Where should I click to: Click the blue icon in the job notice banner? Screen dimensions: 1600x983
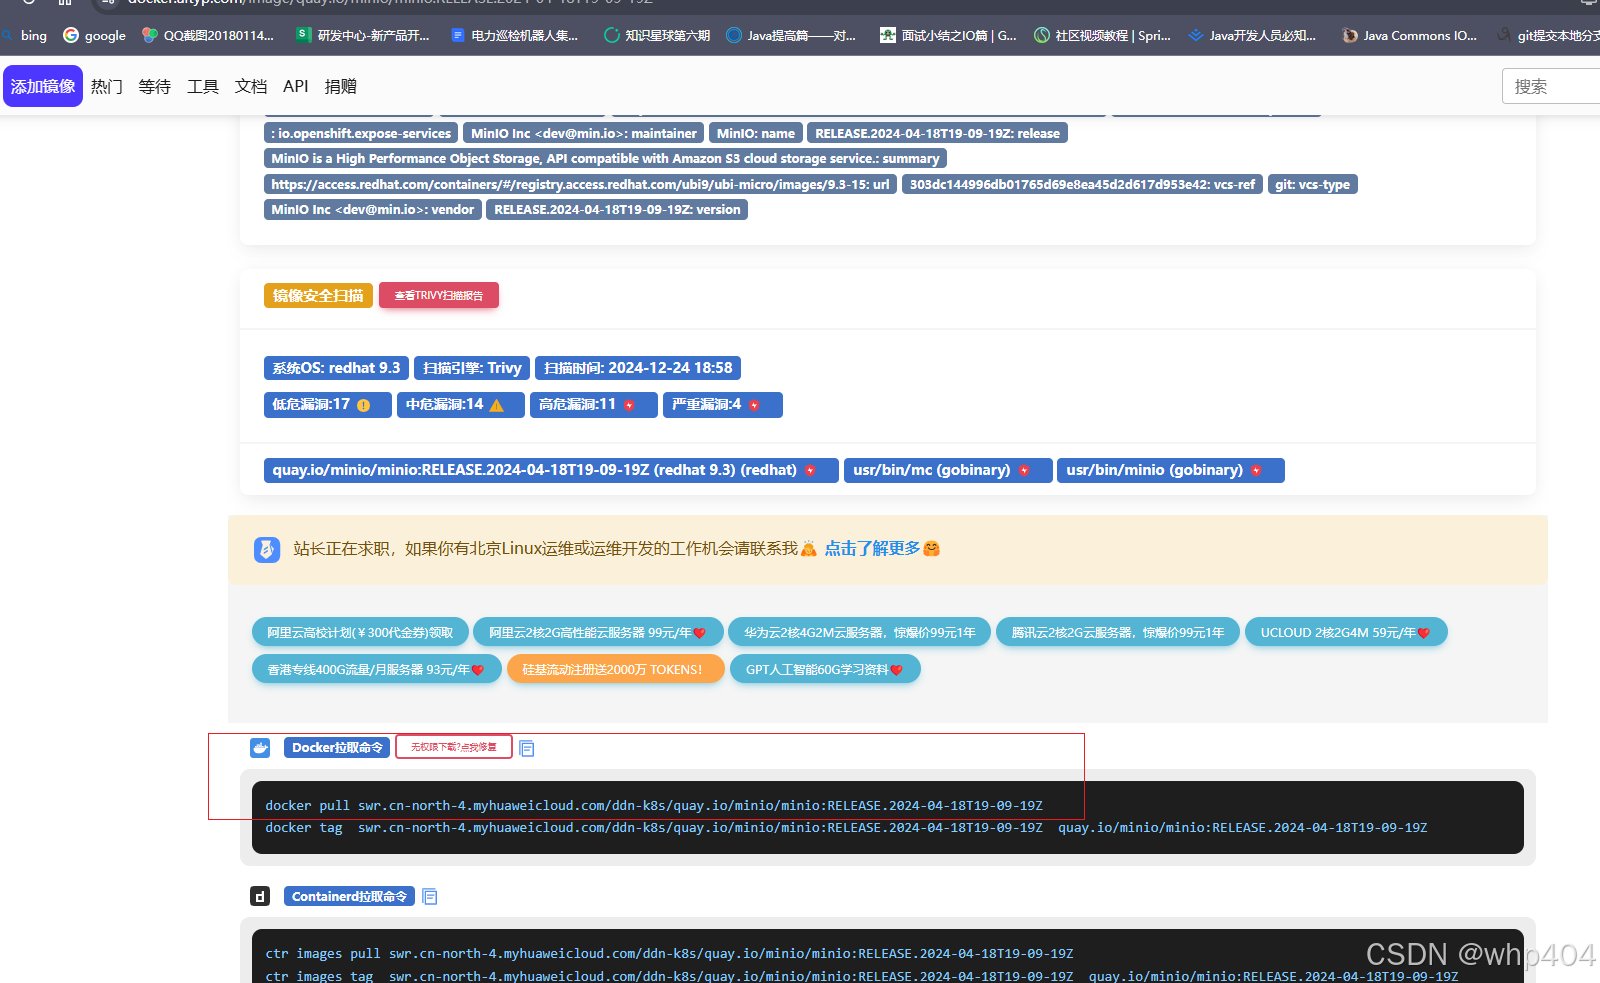coord(267,549)
